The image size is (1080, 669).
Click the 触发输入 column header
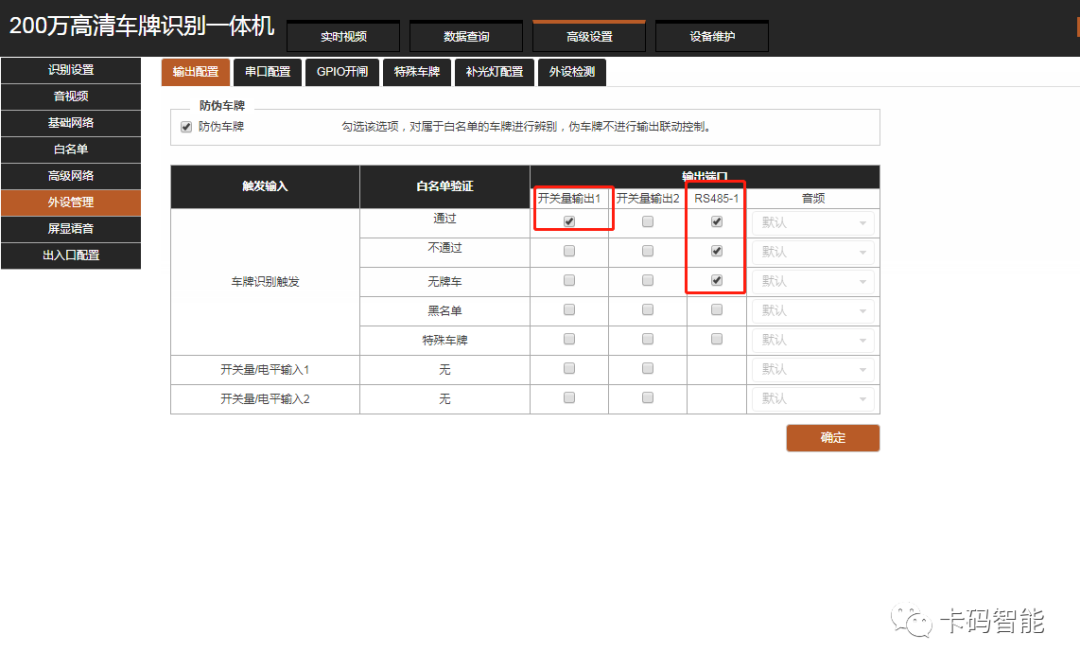click(265, 187)
